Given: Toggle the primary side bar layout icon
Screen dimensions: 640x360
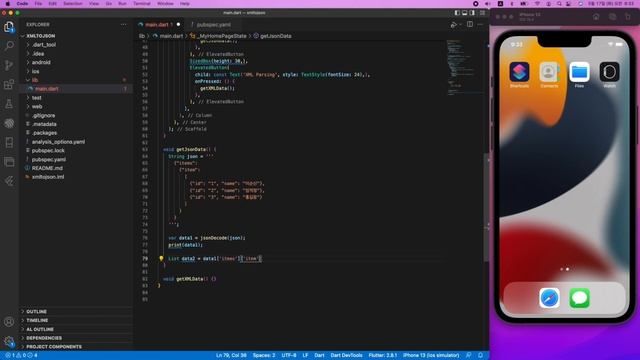Looking at the screenshot, I should (x=457, y=13).
